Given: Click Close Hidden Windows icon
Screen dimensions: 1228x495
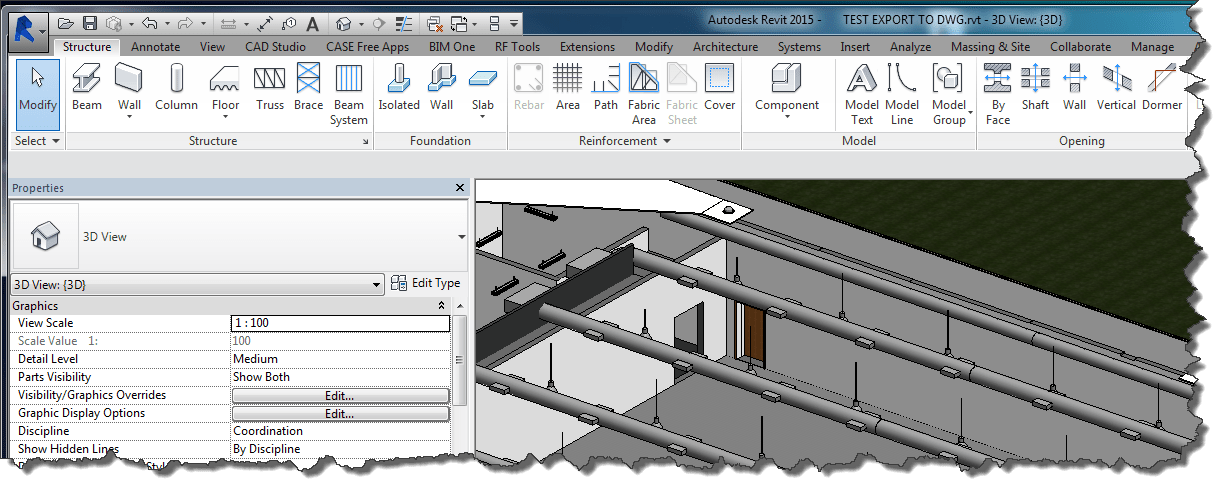Looking at the screenshot, I should (435, 22).
